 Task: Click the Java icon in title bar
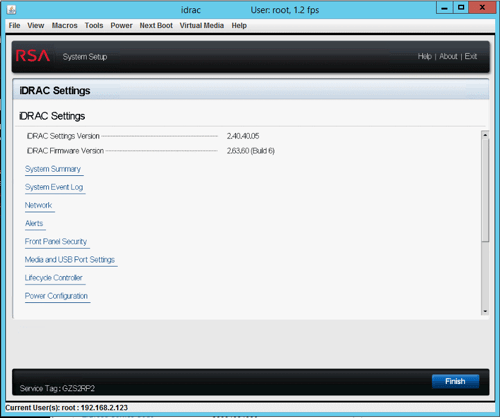point(11,10)
